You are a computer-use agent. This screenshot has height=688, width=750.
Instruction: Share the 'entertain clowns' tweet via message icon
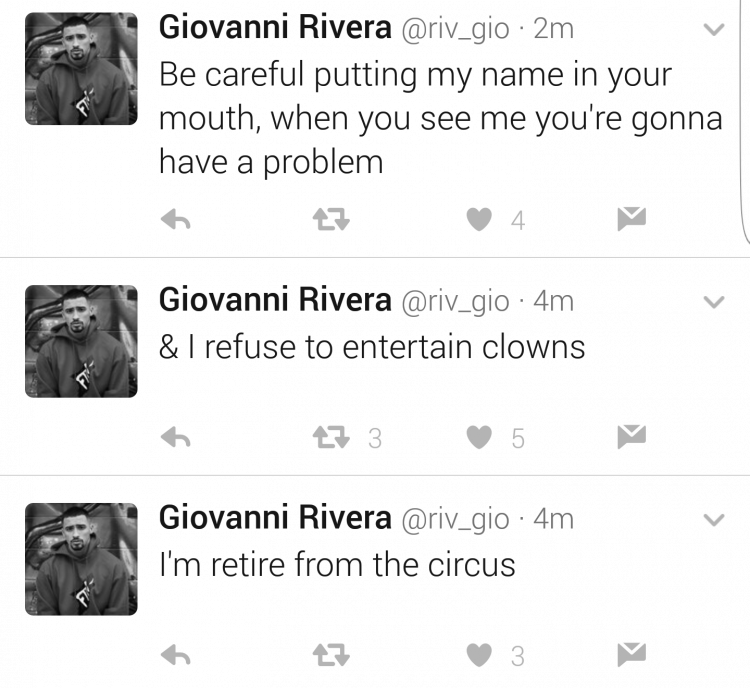click(x=631, y=436)
